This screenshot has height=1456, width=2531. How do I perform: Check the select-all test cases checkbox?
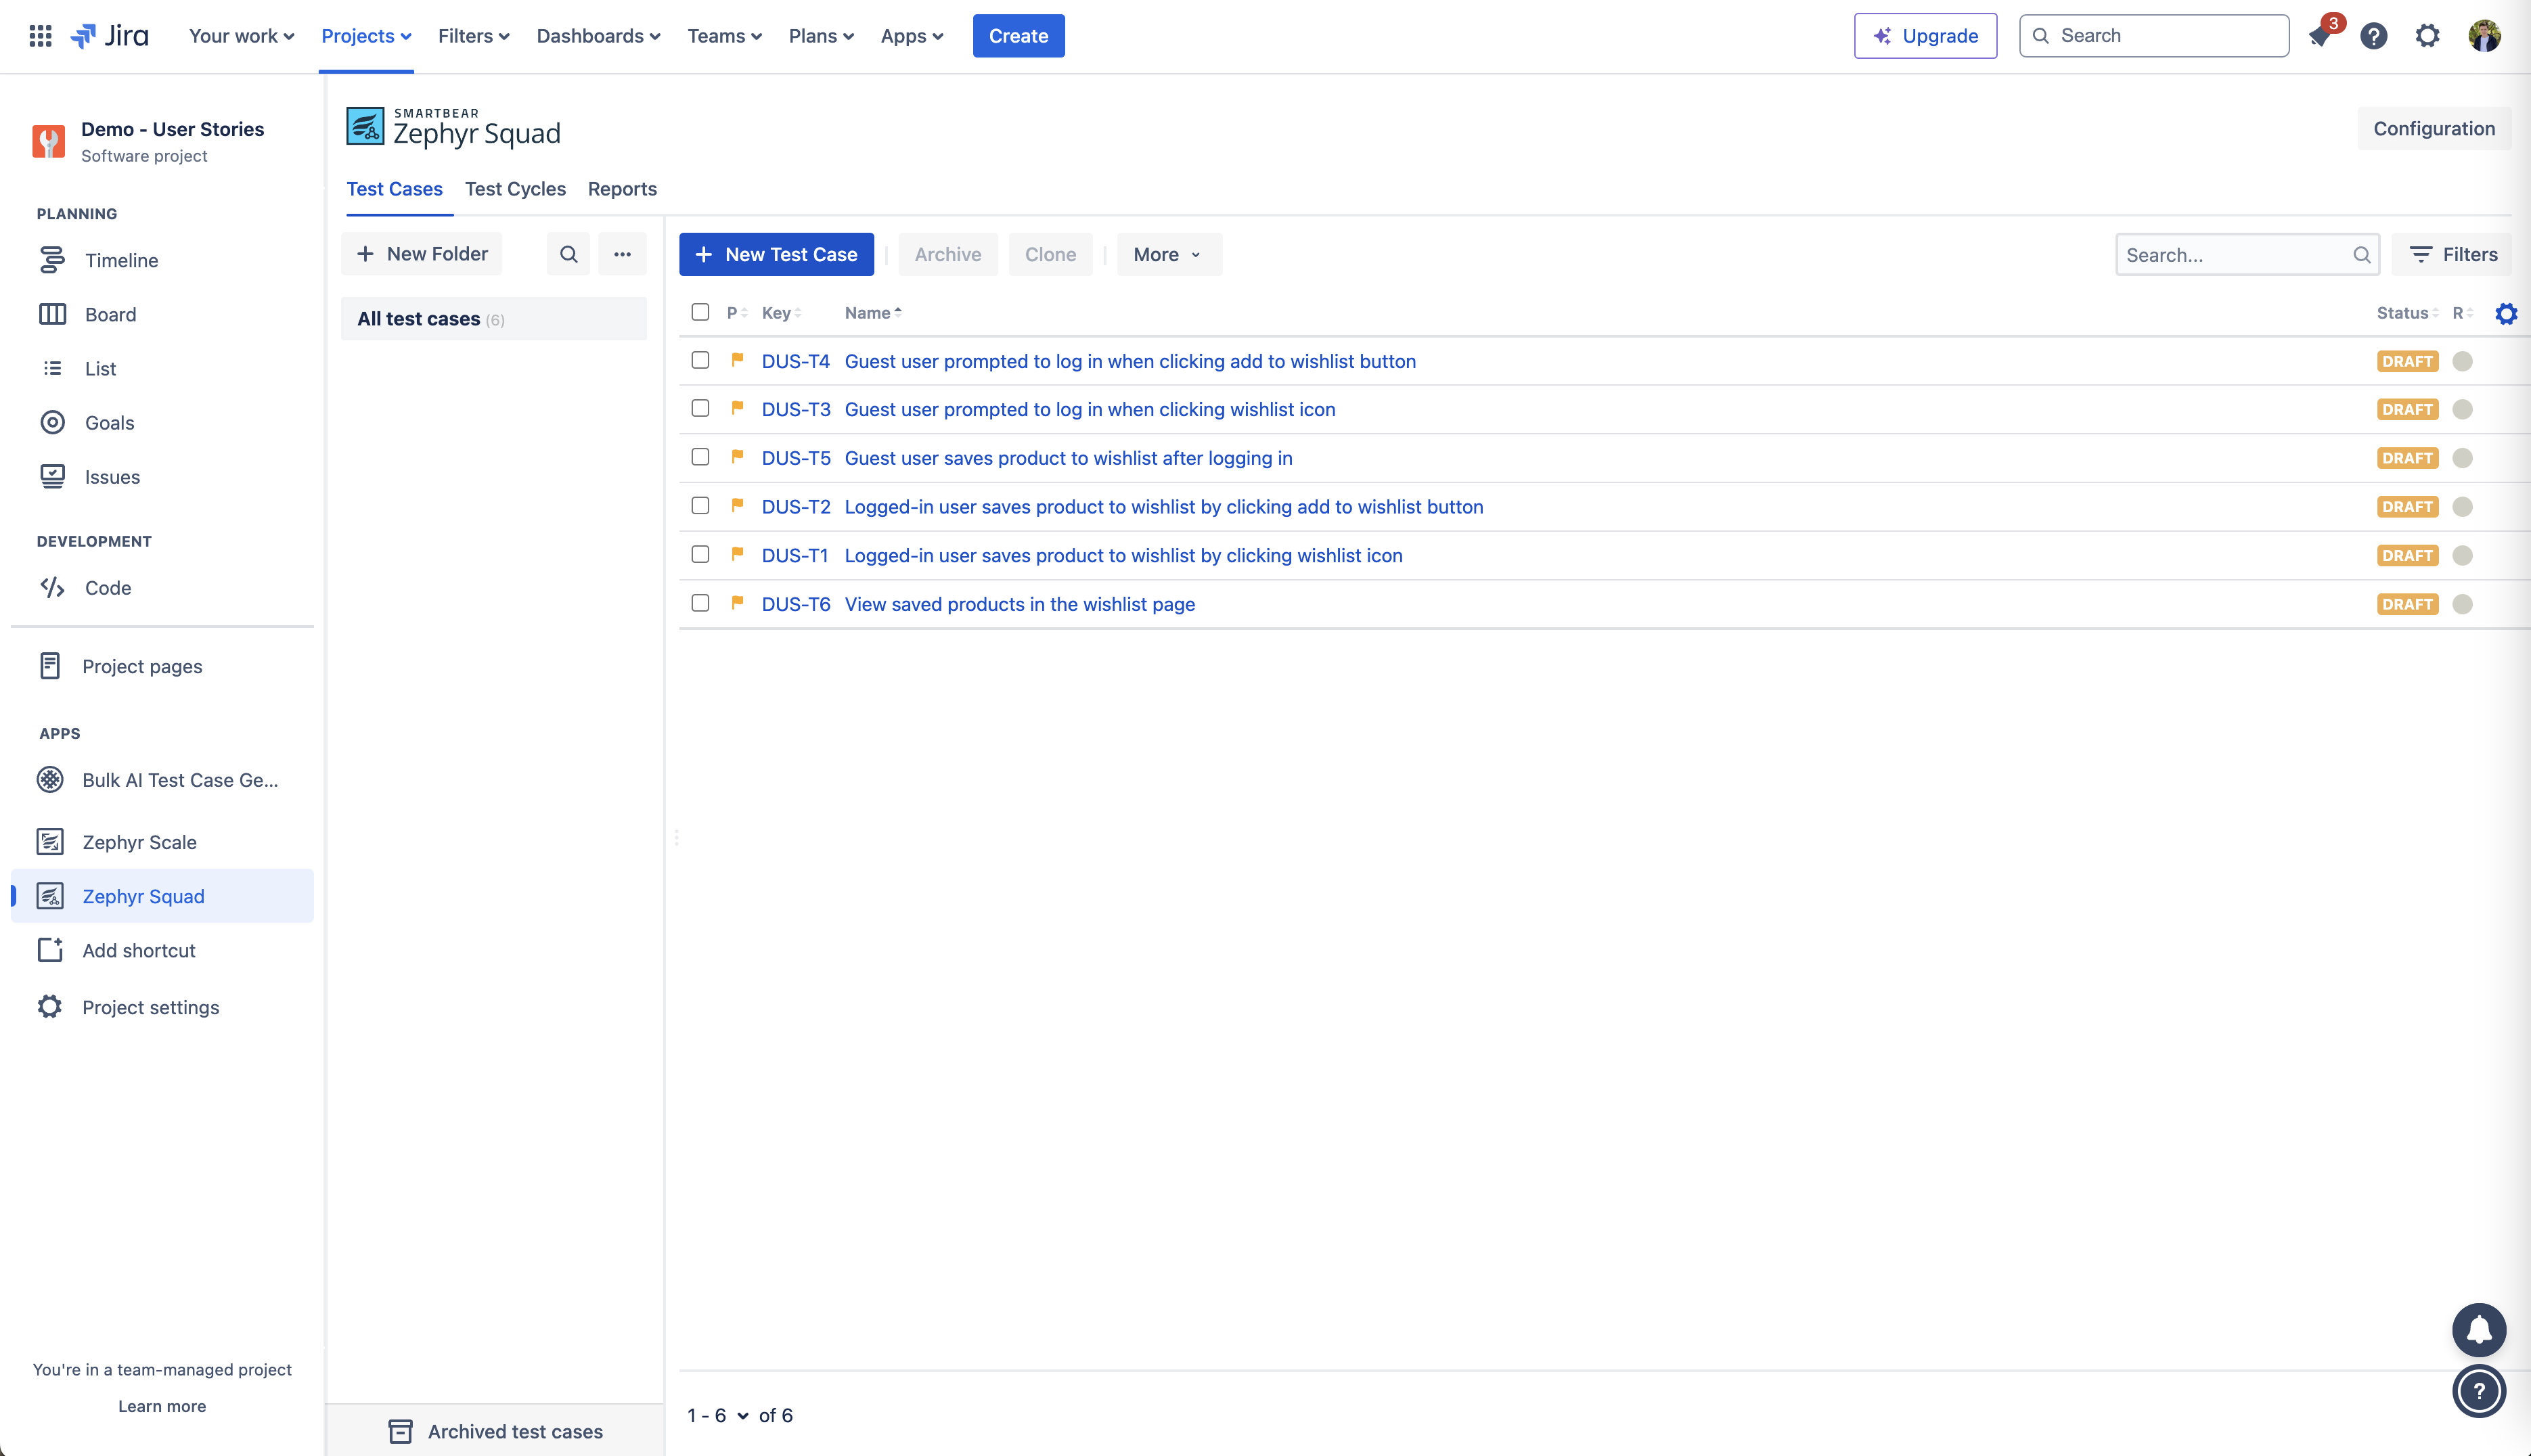click(700, 313)
